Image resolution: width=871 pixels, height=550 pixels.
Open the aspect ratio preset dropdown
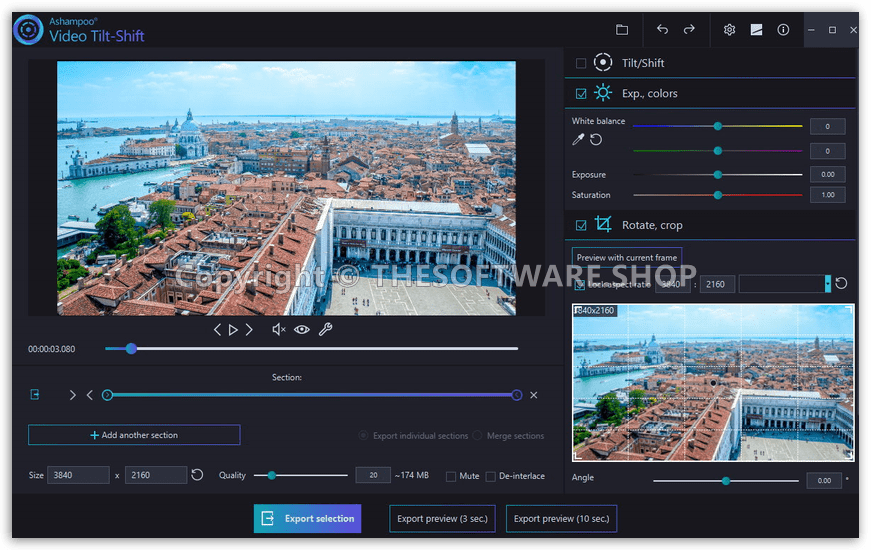[827, 284]
